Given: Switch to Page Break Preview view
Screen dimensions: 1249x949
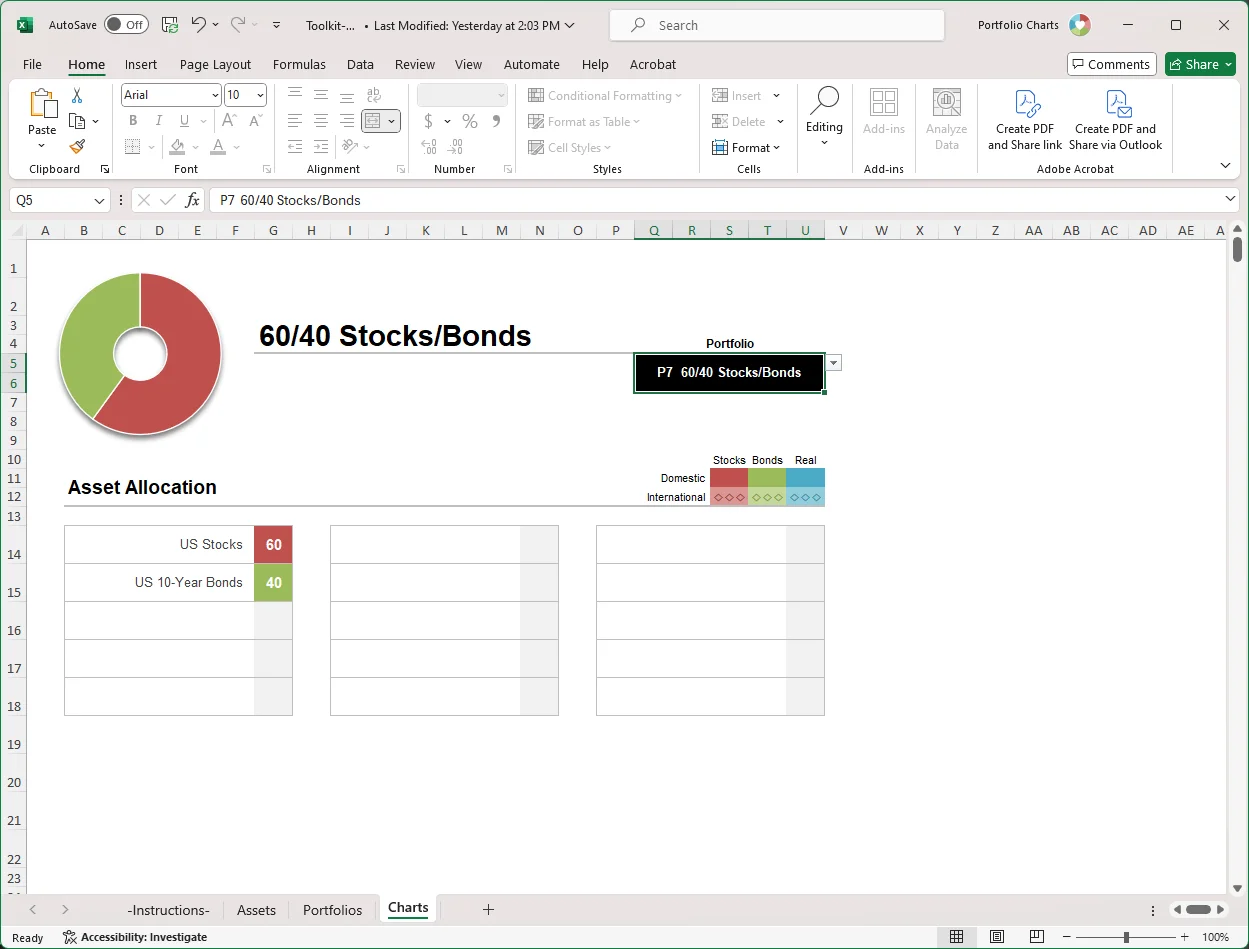Looking at the screenshot, I should 1037,937.
